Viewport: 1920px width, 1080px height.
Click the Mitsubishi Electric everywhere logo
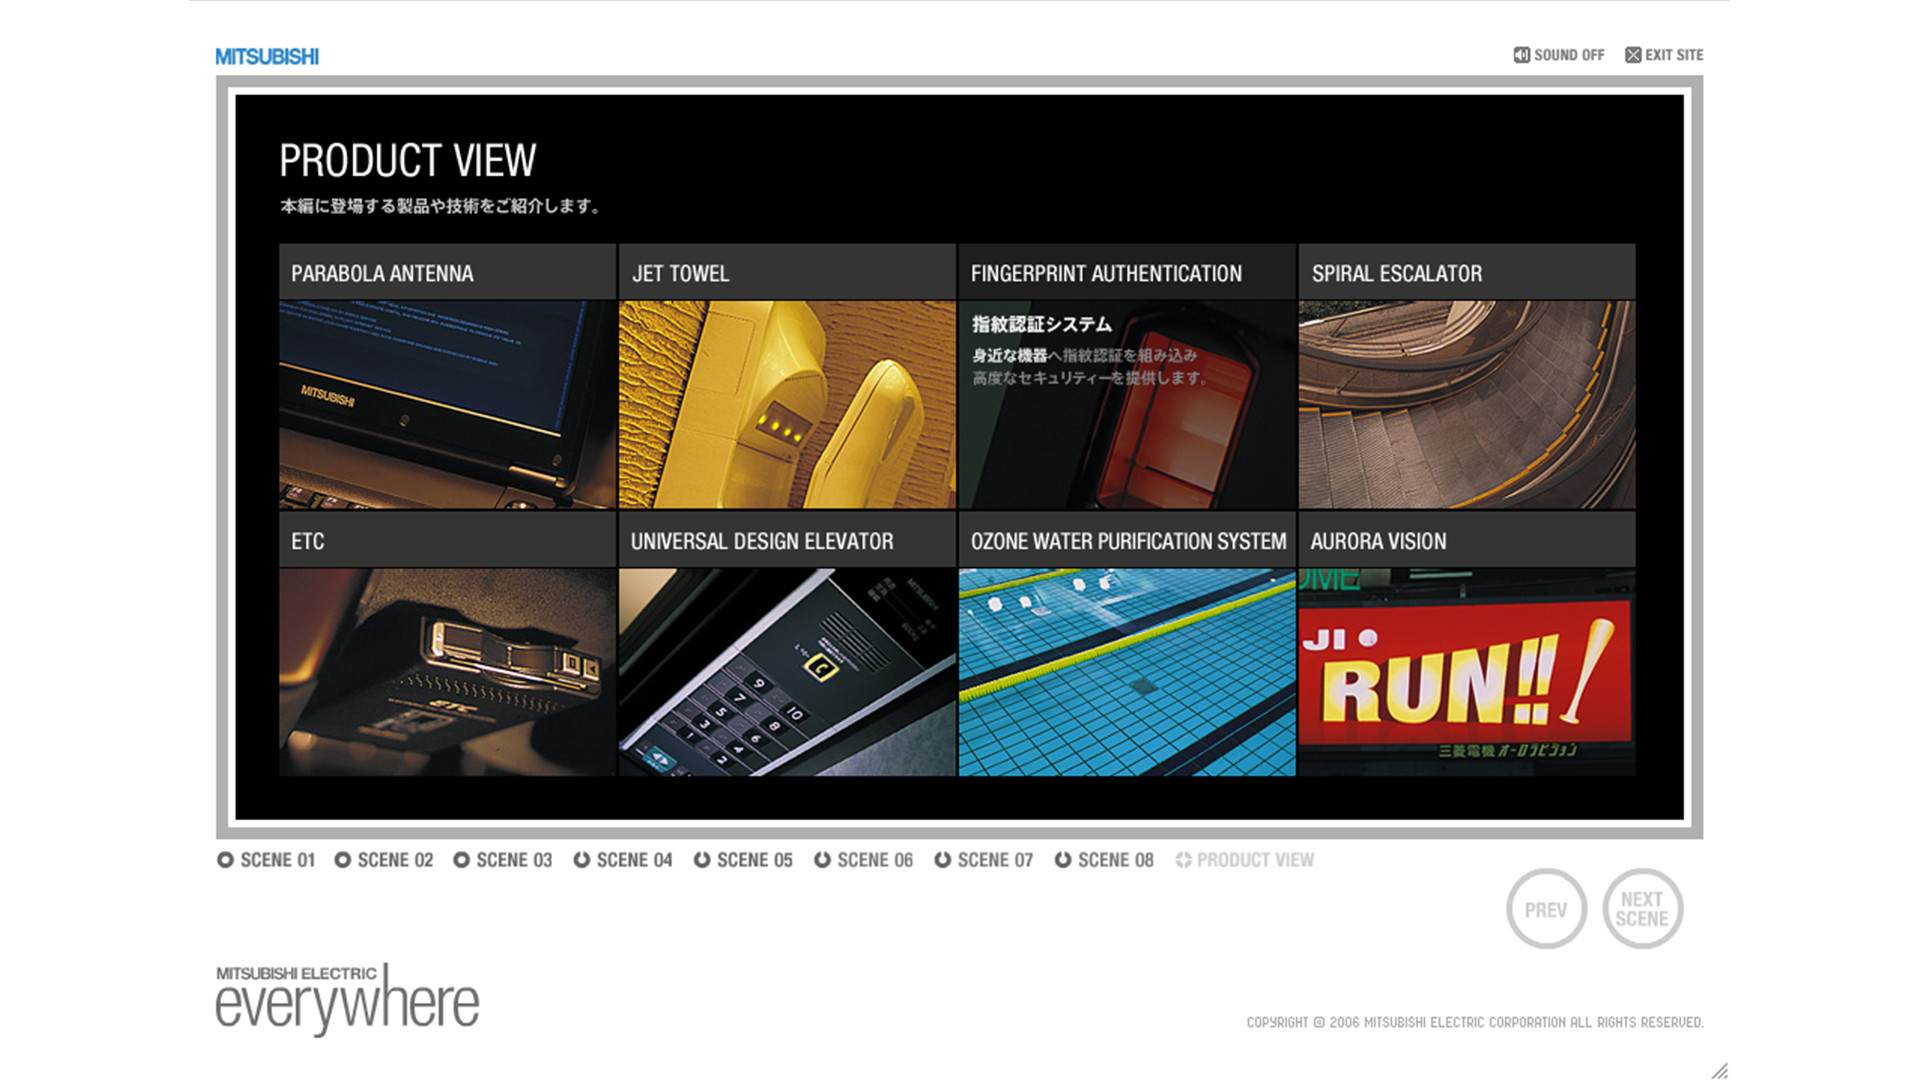(x=347, y=999)
